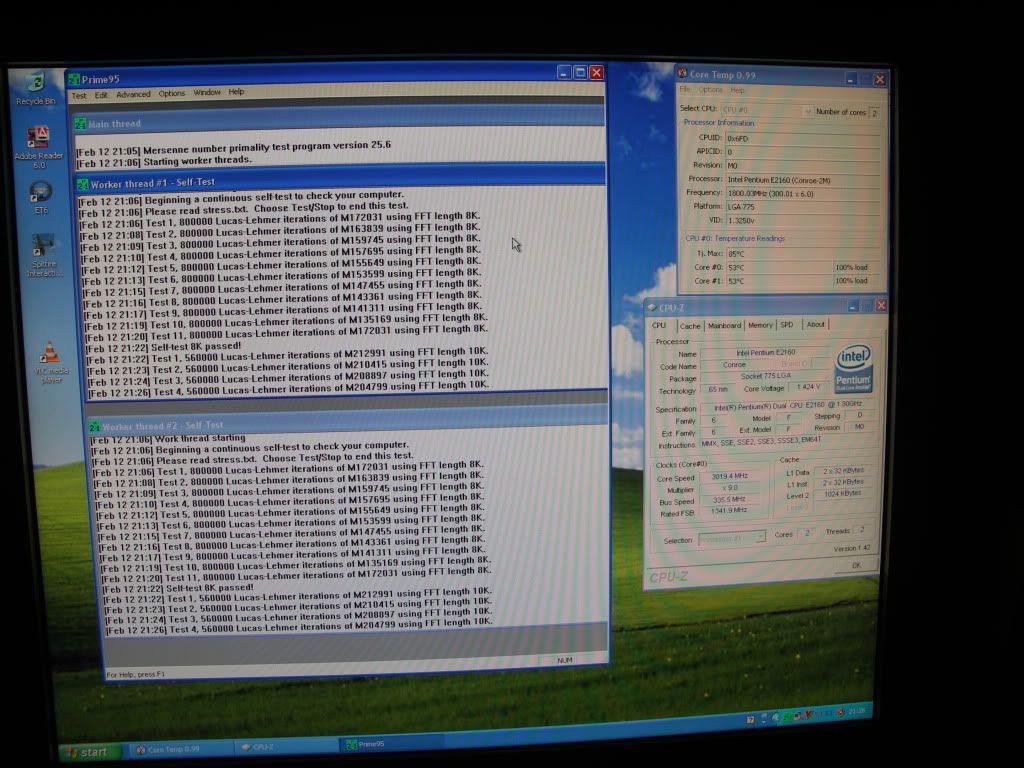Click the VID value 1.3250v

pos(803,221)
